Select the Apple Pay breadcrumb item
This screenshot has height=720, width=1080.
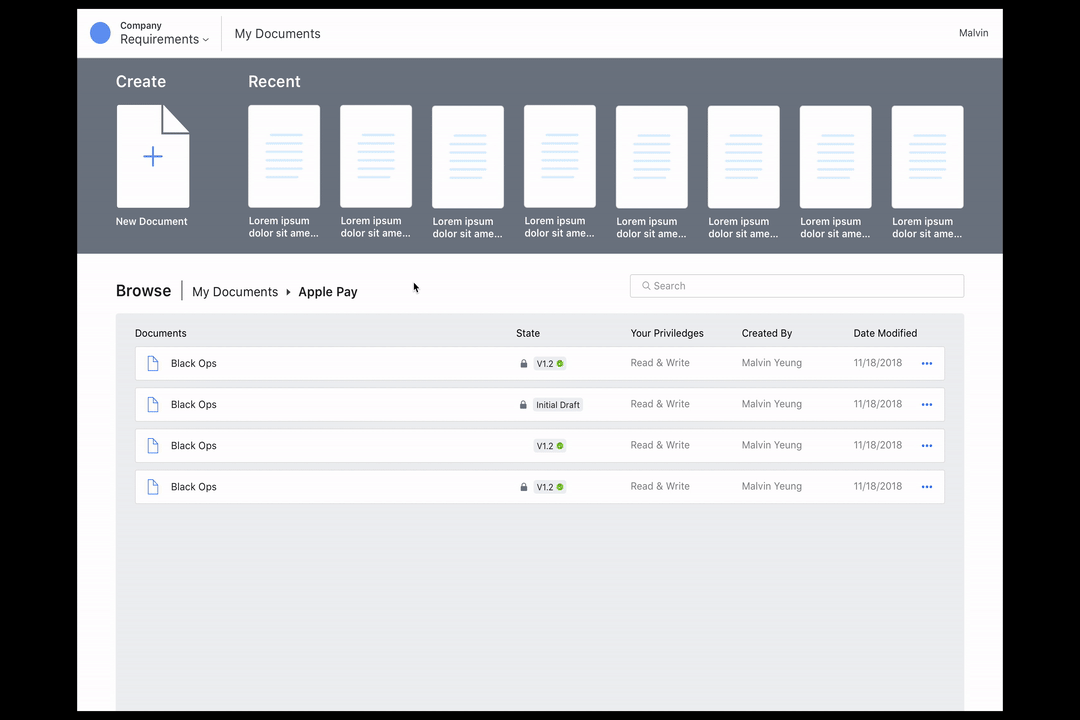[x=328, y=291]
